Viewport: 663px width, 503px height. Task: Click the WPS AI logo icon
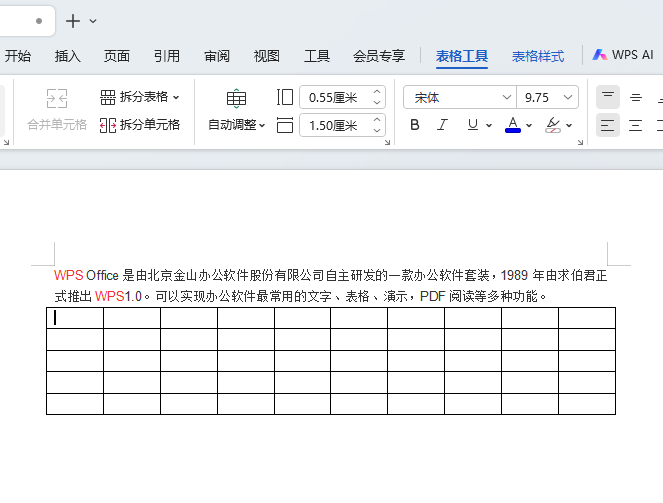[599, 55]
